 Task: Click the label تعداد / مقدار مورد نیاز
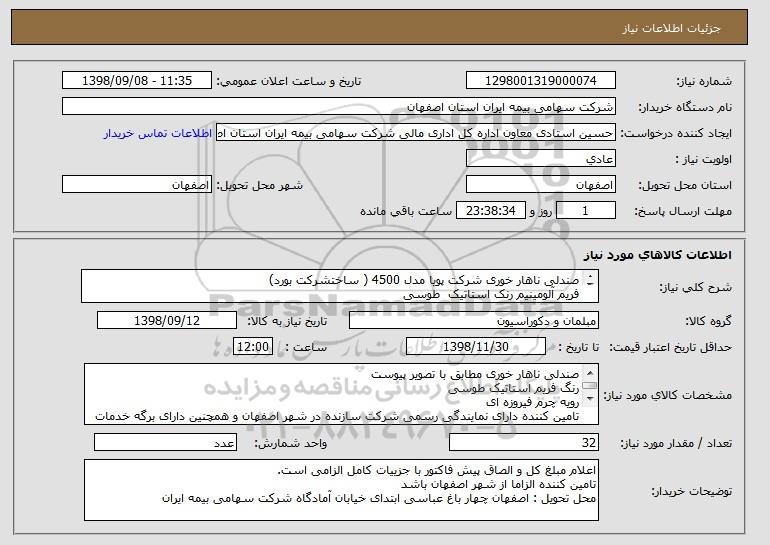coord(676,443)
